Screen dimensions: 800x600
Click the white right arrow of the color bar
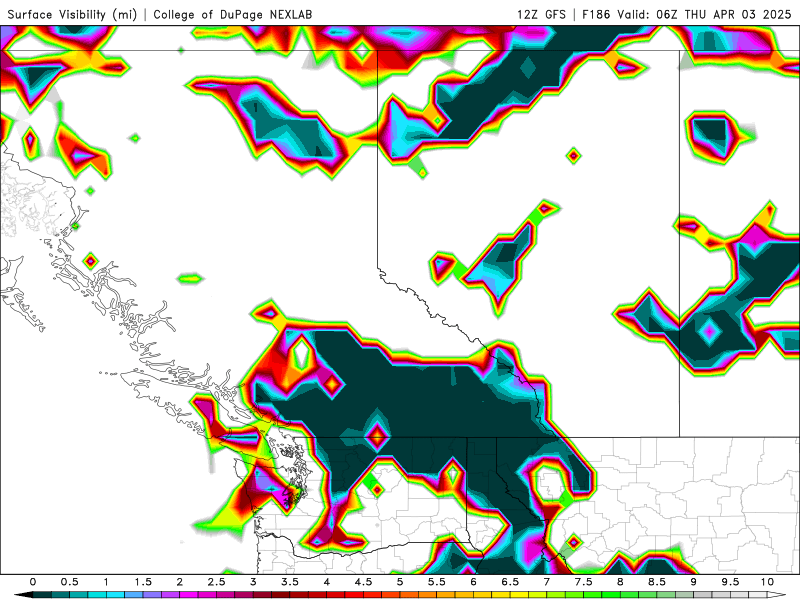777,595
